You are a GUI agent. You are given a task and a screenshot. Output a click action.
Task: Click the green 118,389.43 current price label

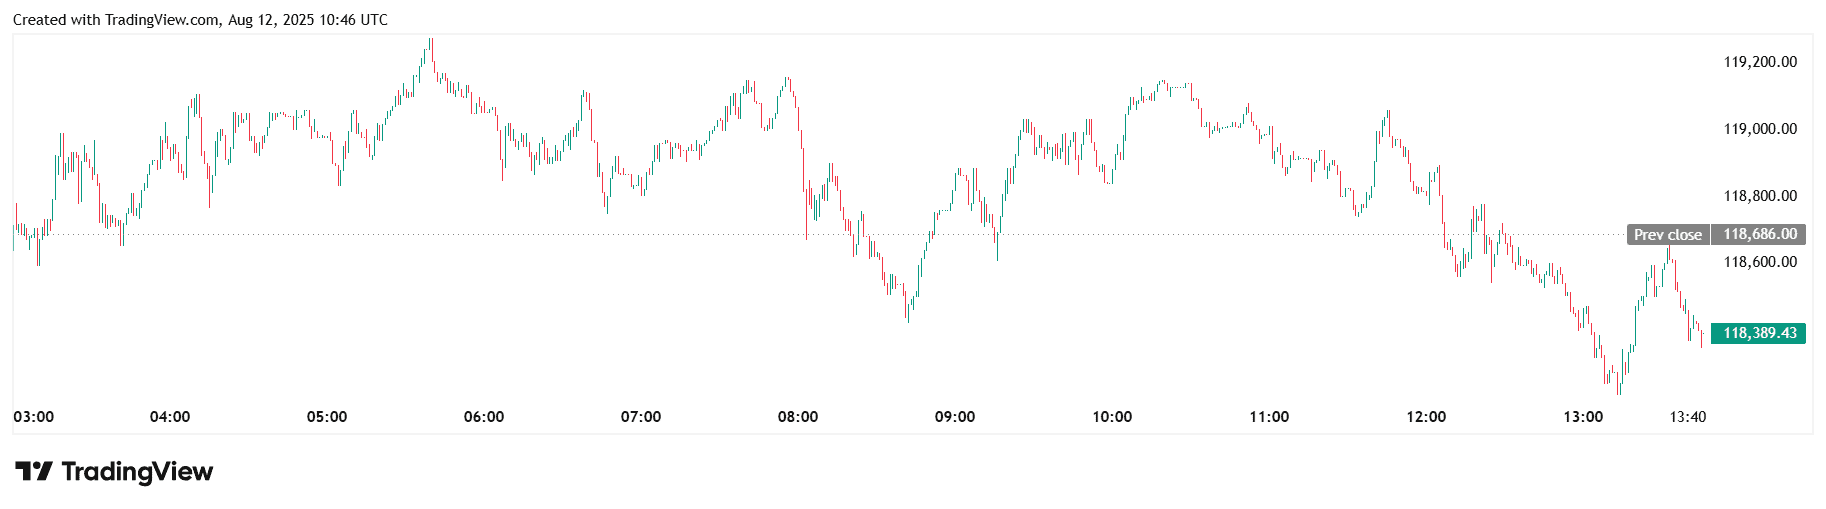[1759, 333]
